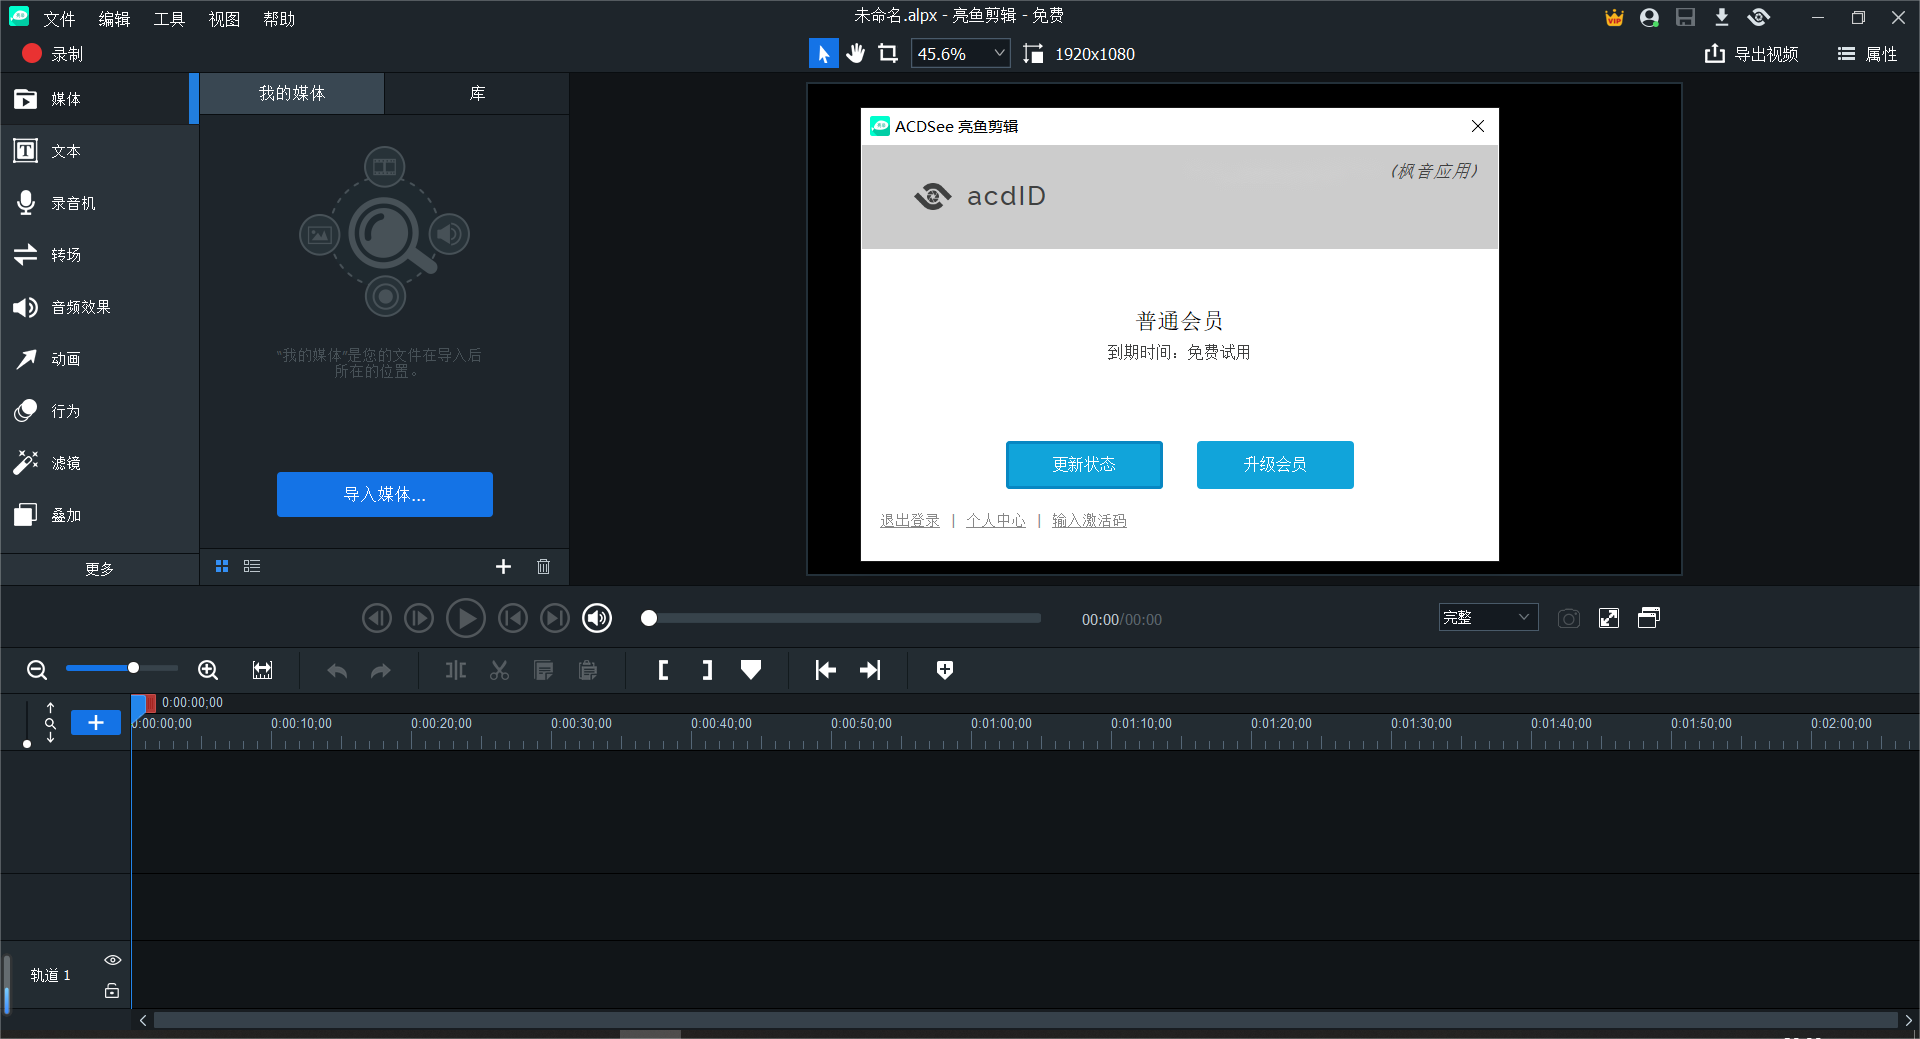Click the crown upgrade icon

(1614, 18)
